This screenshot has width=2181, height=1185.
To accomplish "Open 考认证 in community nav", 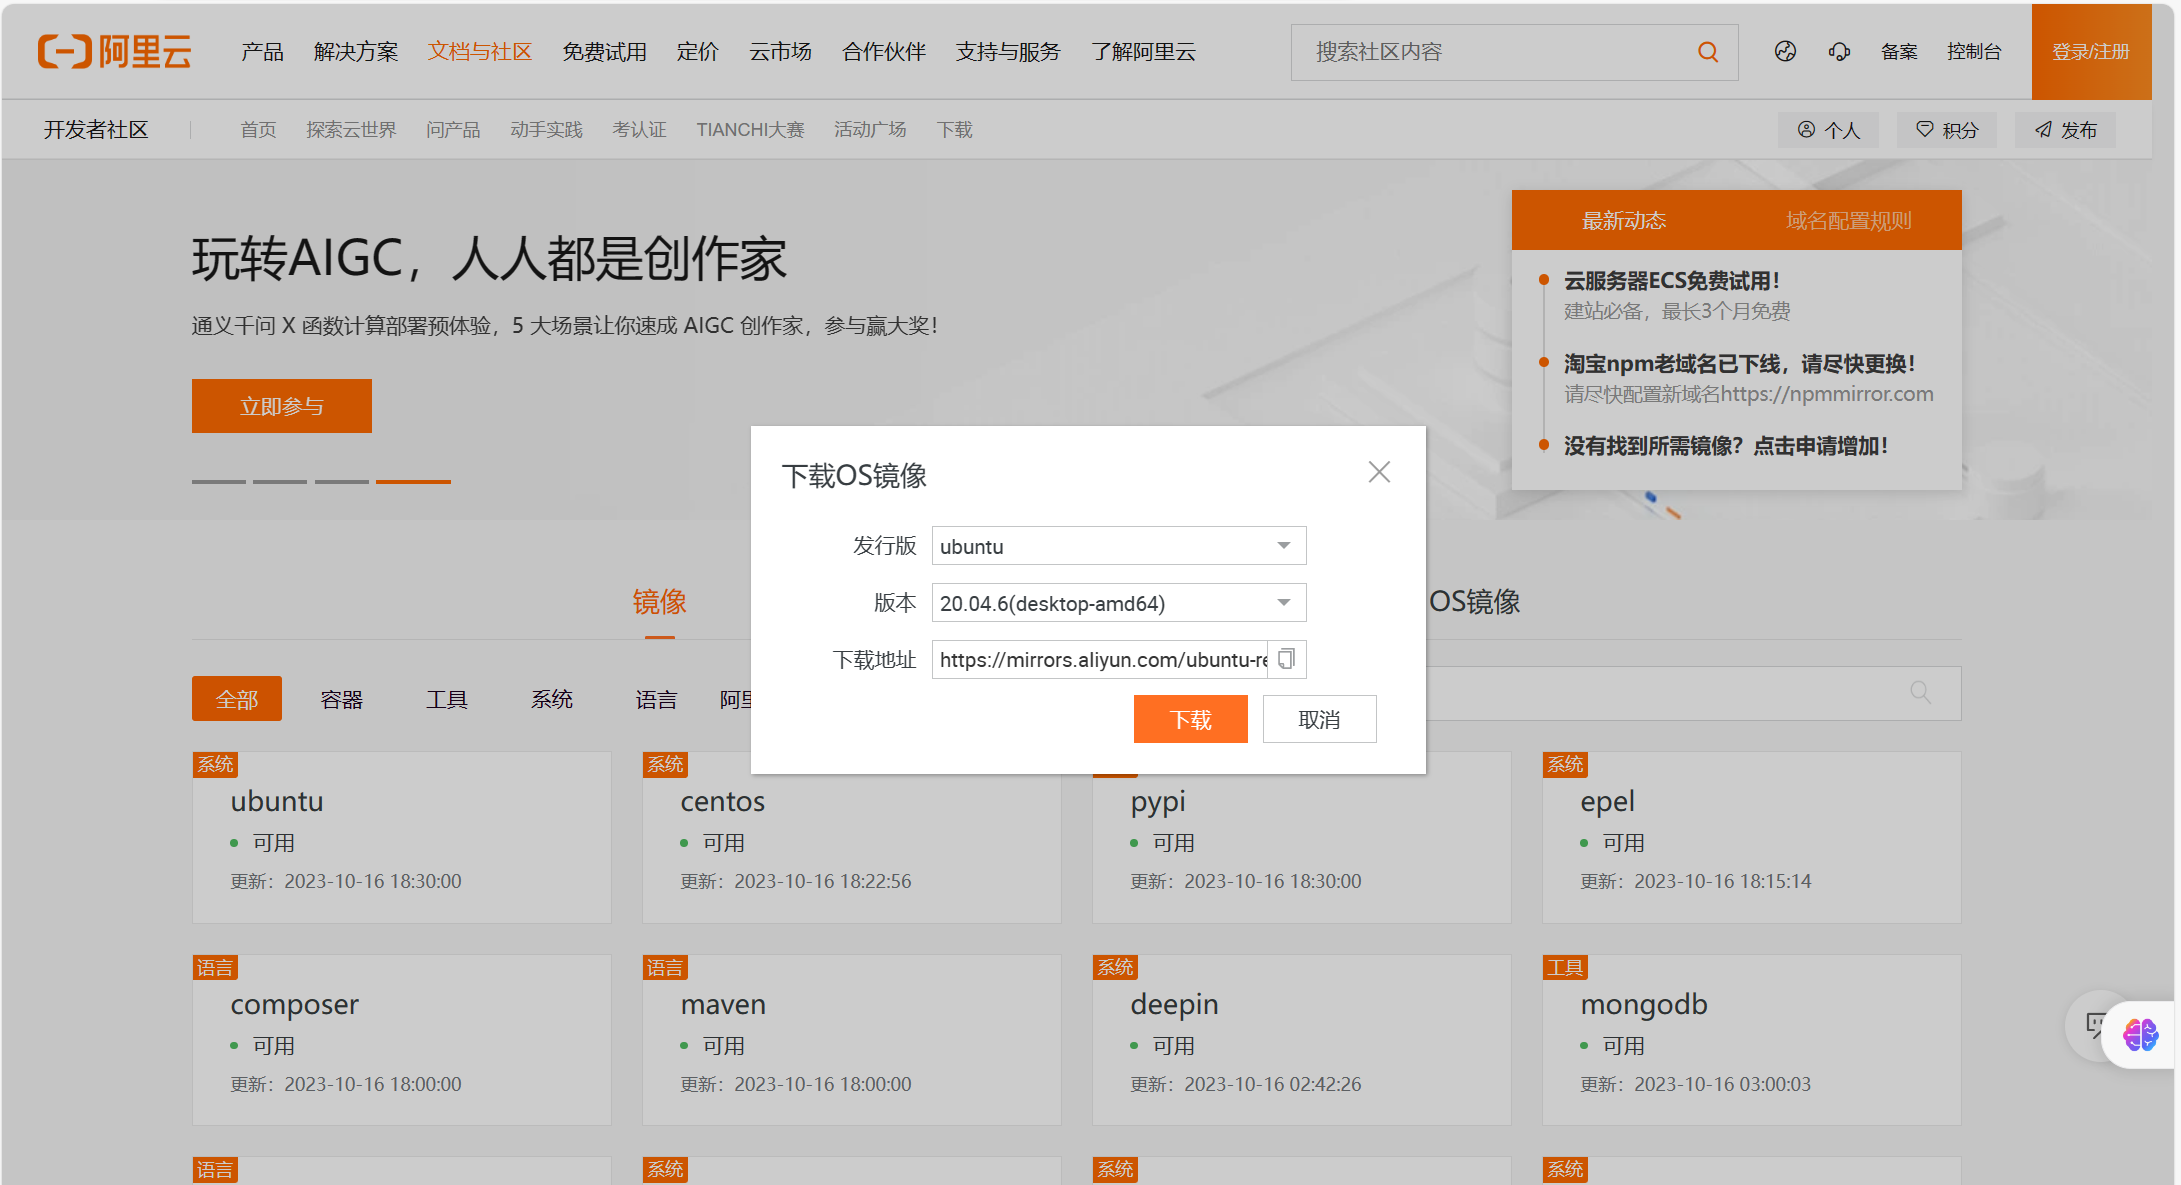I will click(x=639, y=130).
